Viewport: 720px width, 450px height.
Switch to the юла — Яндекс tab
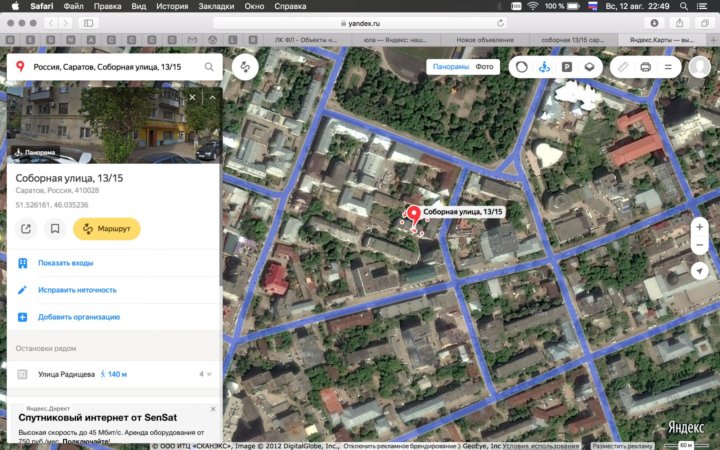[x=395, y=40]
